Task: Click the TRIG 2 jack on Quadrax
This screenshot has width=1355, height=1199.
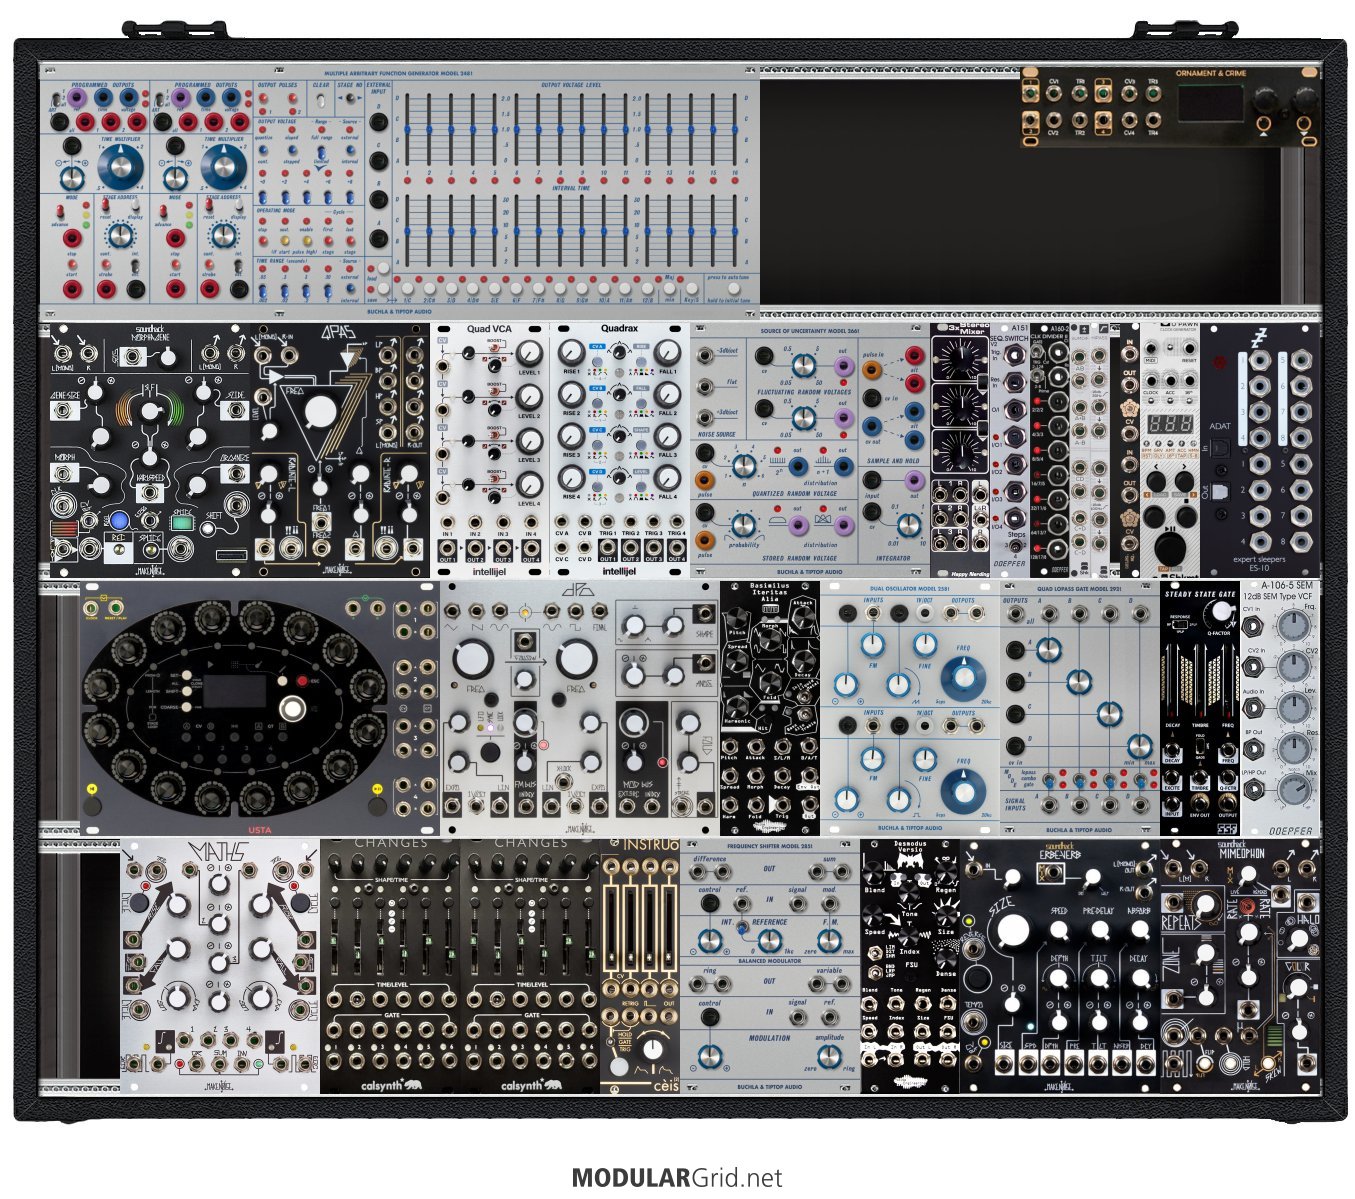Action: click(631, 520)
